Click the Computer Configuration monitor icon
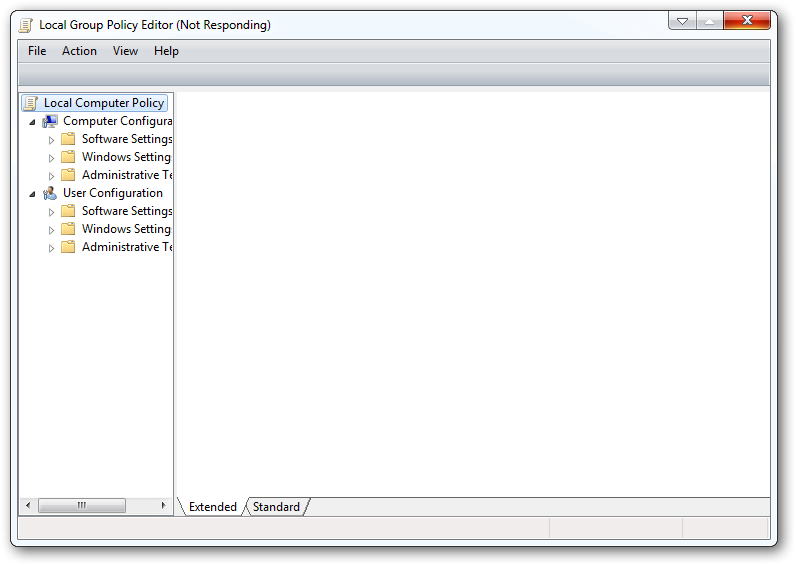Screen dimensions: 796x565 pos(50,121)
